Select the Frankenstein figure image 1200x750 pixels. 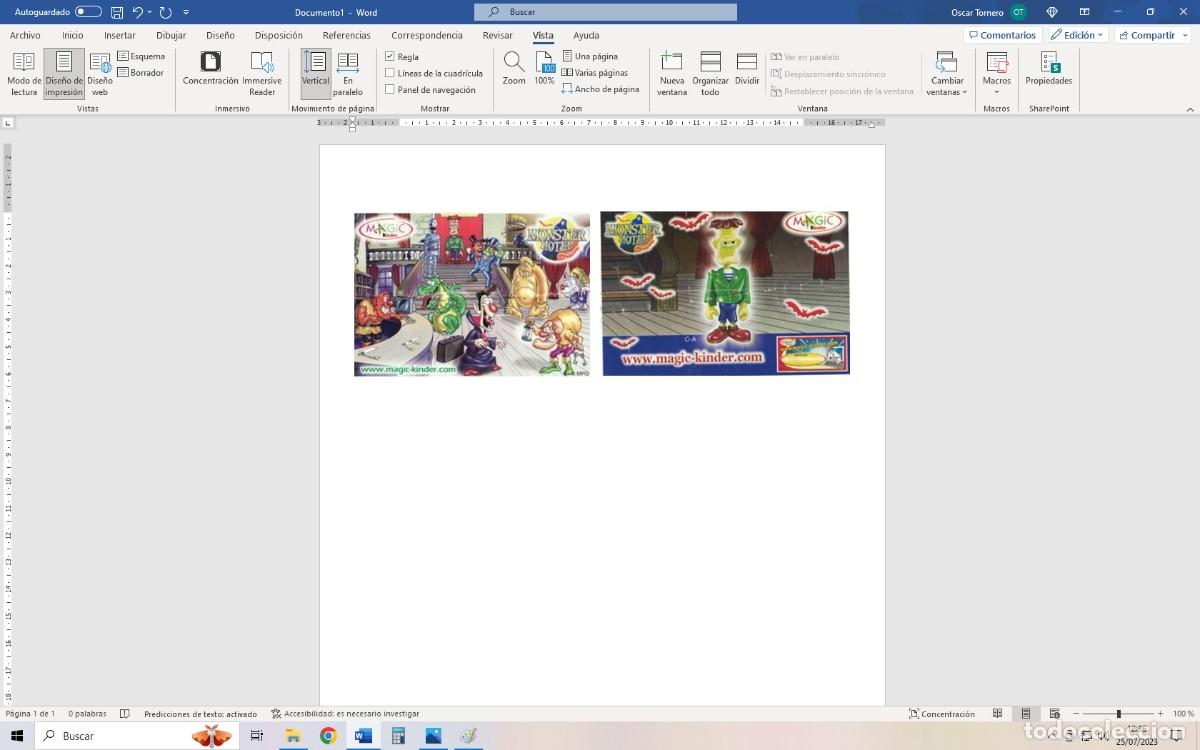725,293
